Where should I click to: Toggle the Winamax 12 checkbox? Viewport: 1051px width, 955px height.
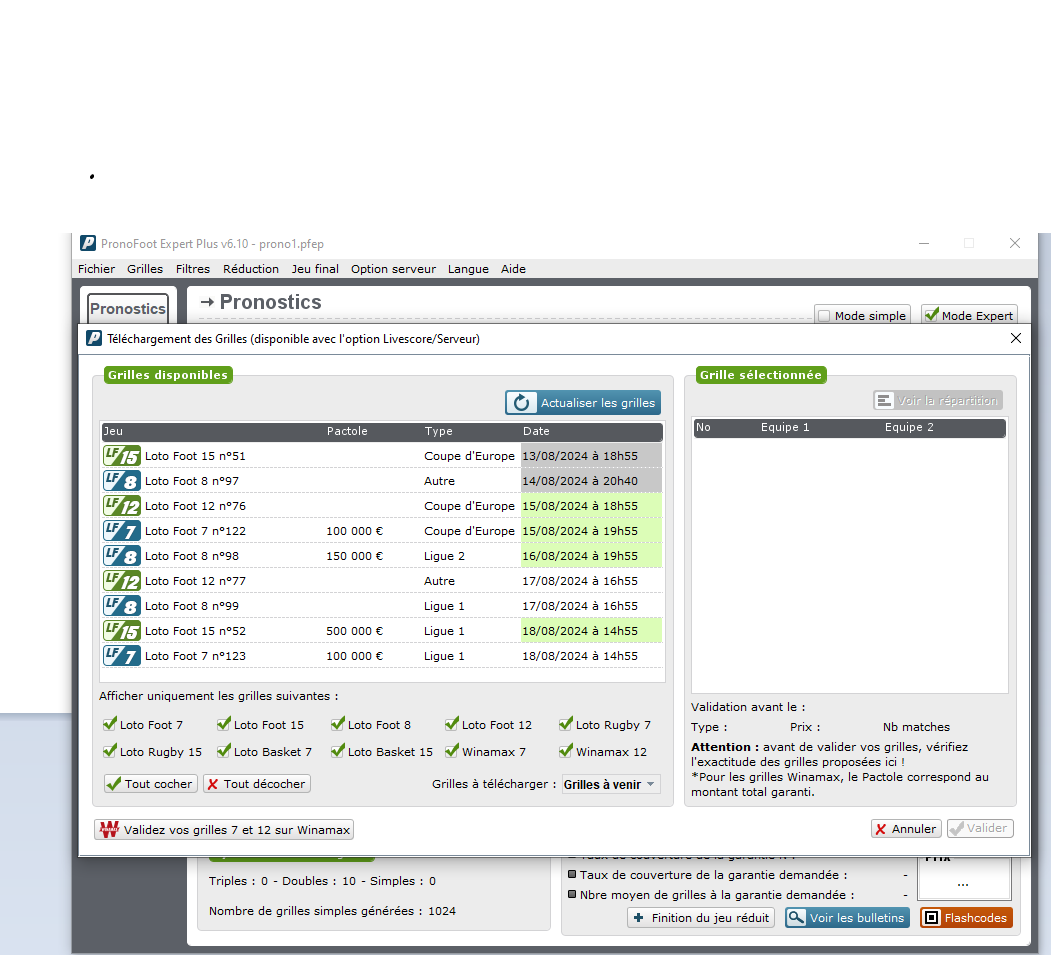[566, 751]
